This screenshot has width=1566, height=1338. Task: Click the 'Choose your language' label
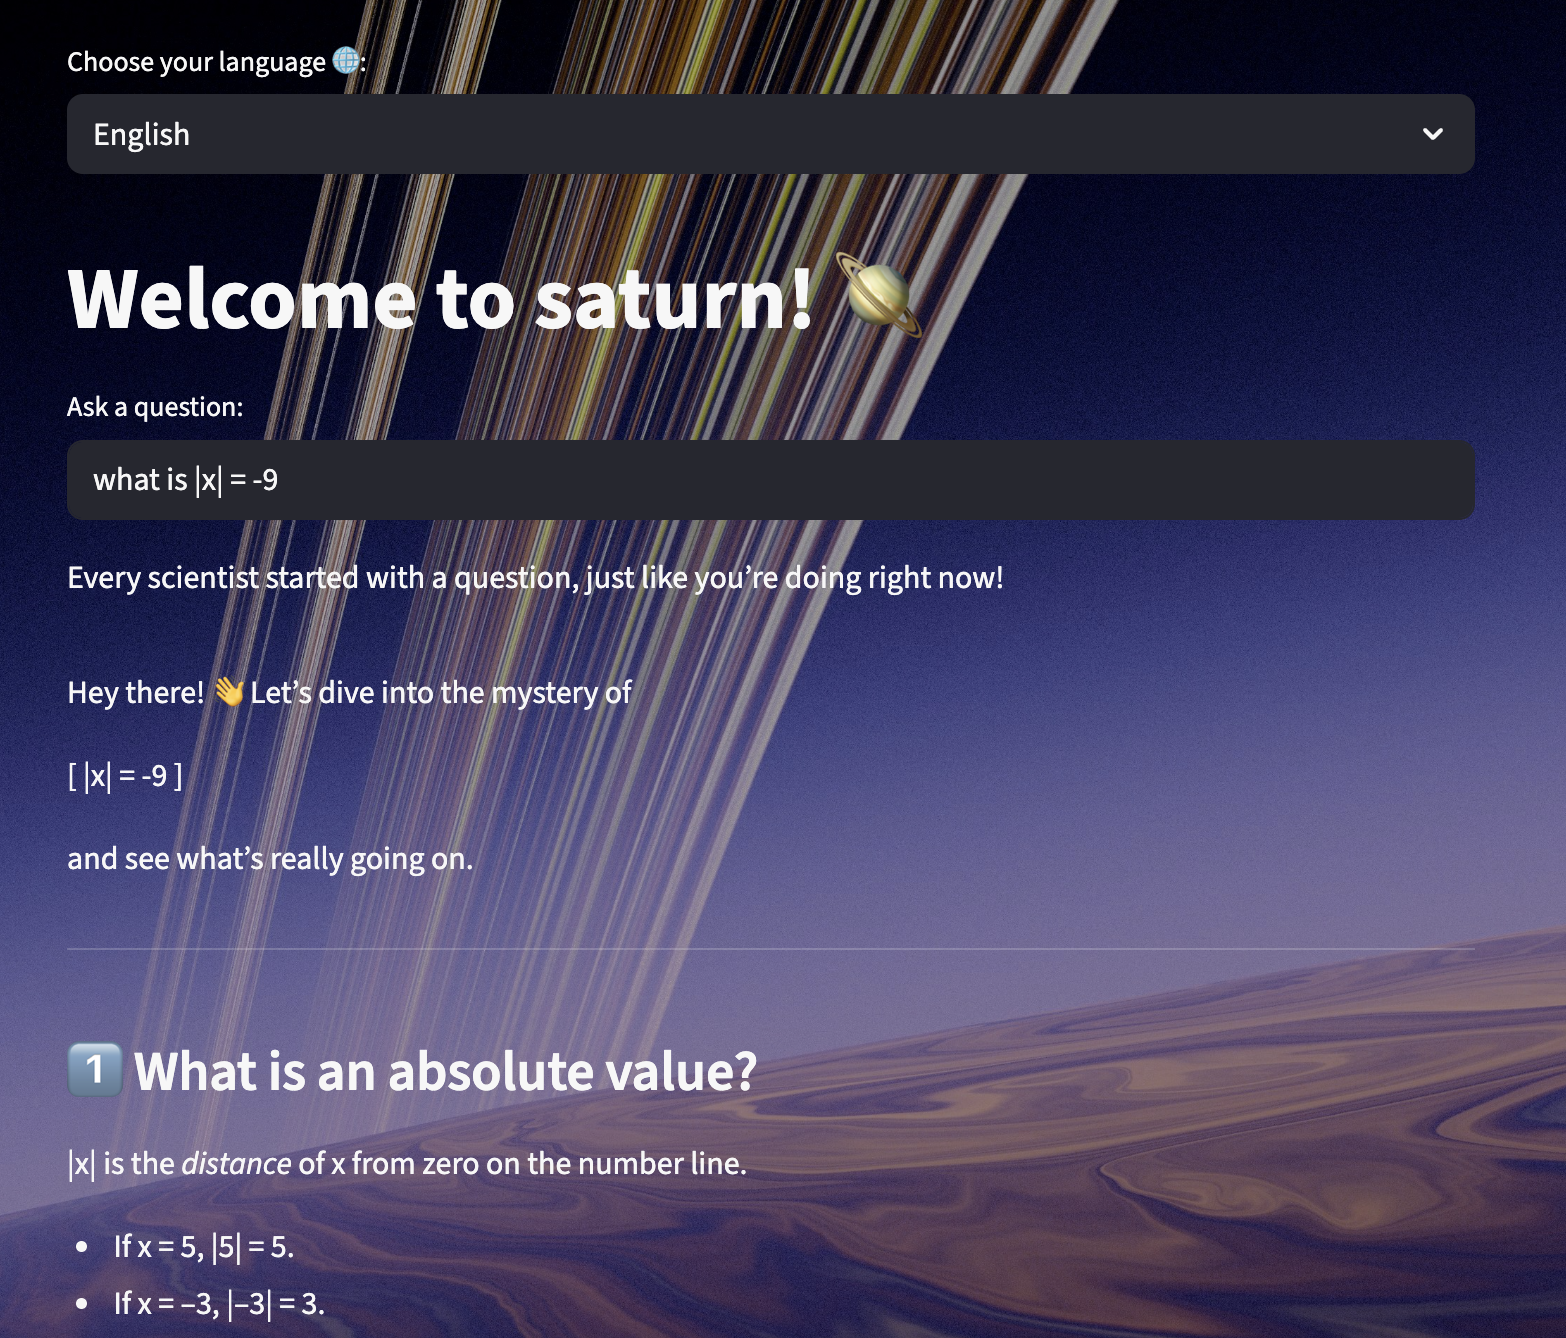(196, 62)
